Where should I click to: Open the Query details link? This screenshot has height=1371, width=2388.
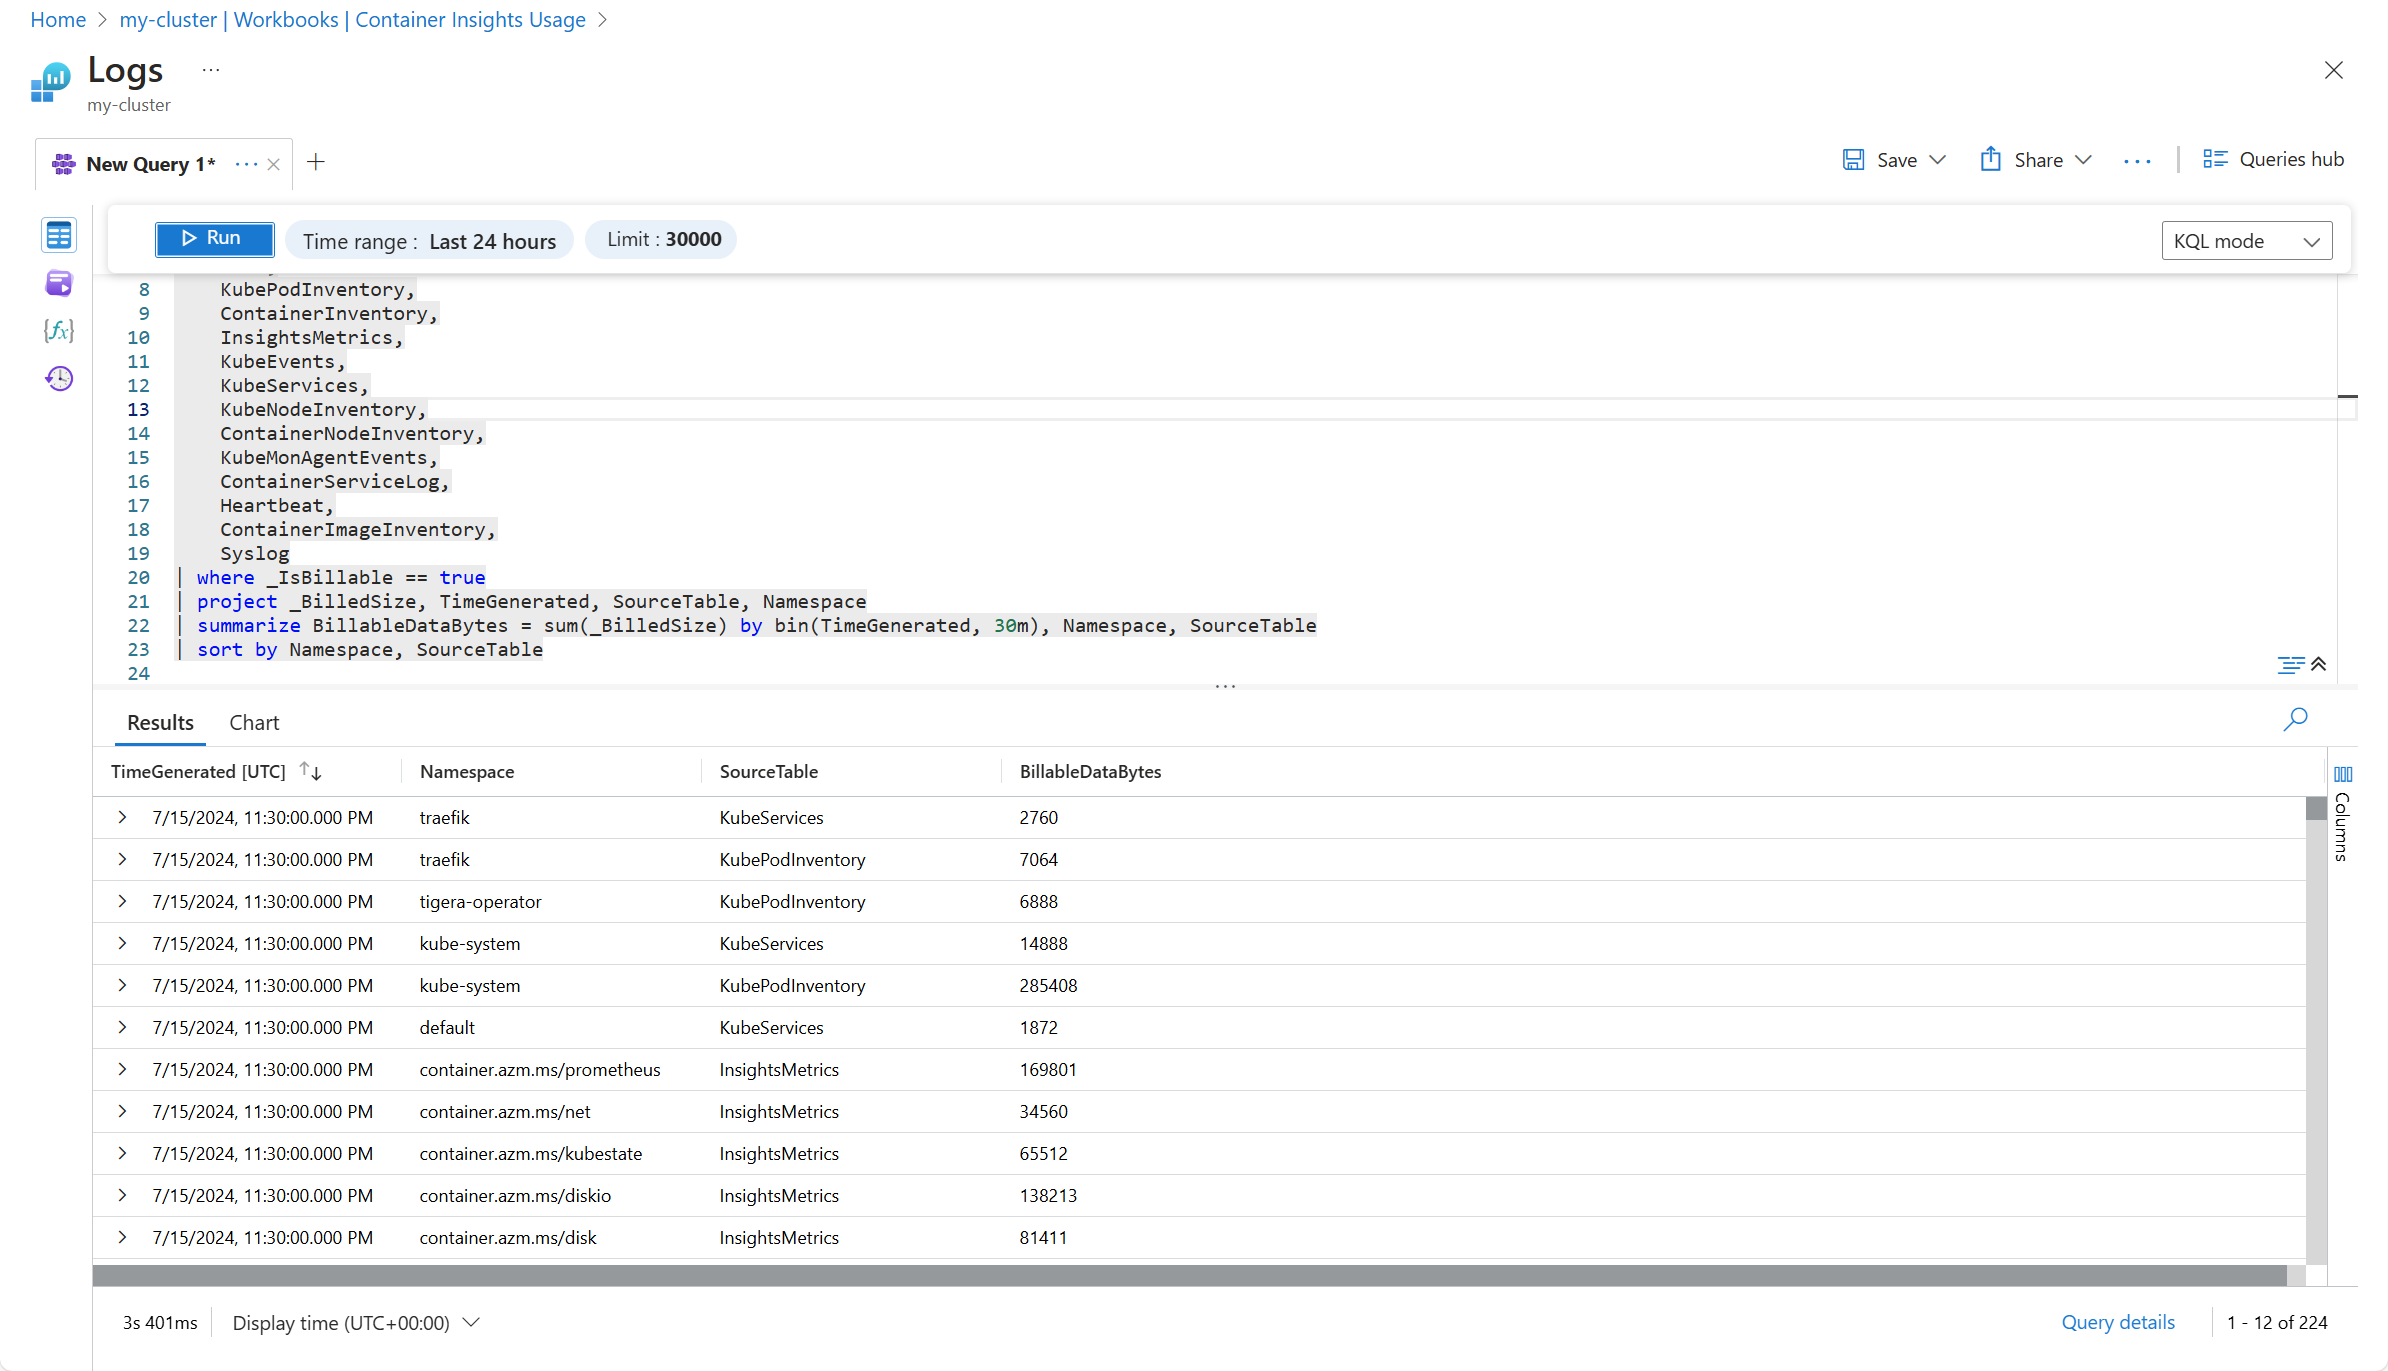[x=2117, y=1322]
